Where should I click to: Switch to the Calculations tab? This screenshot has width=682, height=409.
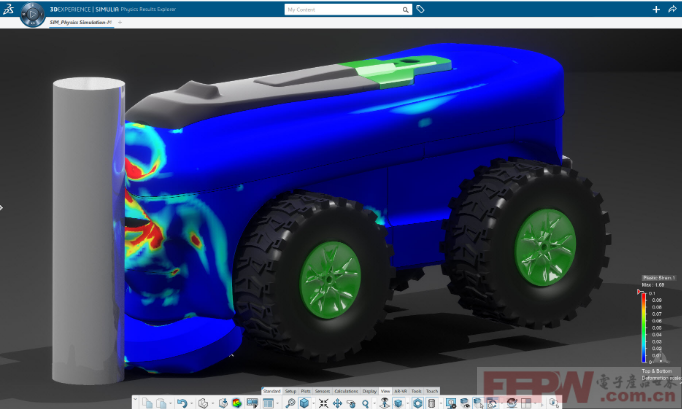point(346,391)
